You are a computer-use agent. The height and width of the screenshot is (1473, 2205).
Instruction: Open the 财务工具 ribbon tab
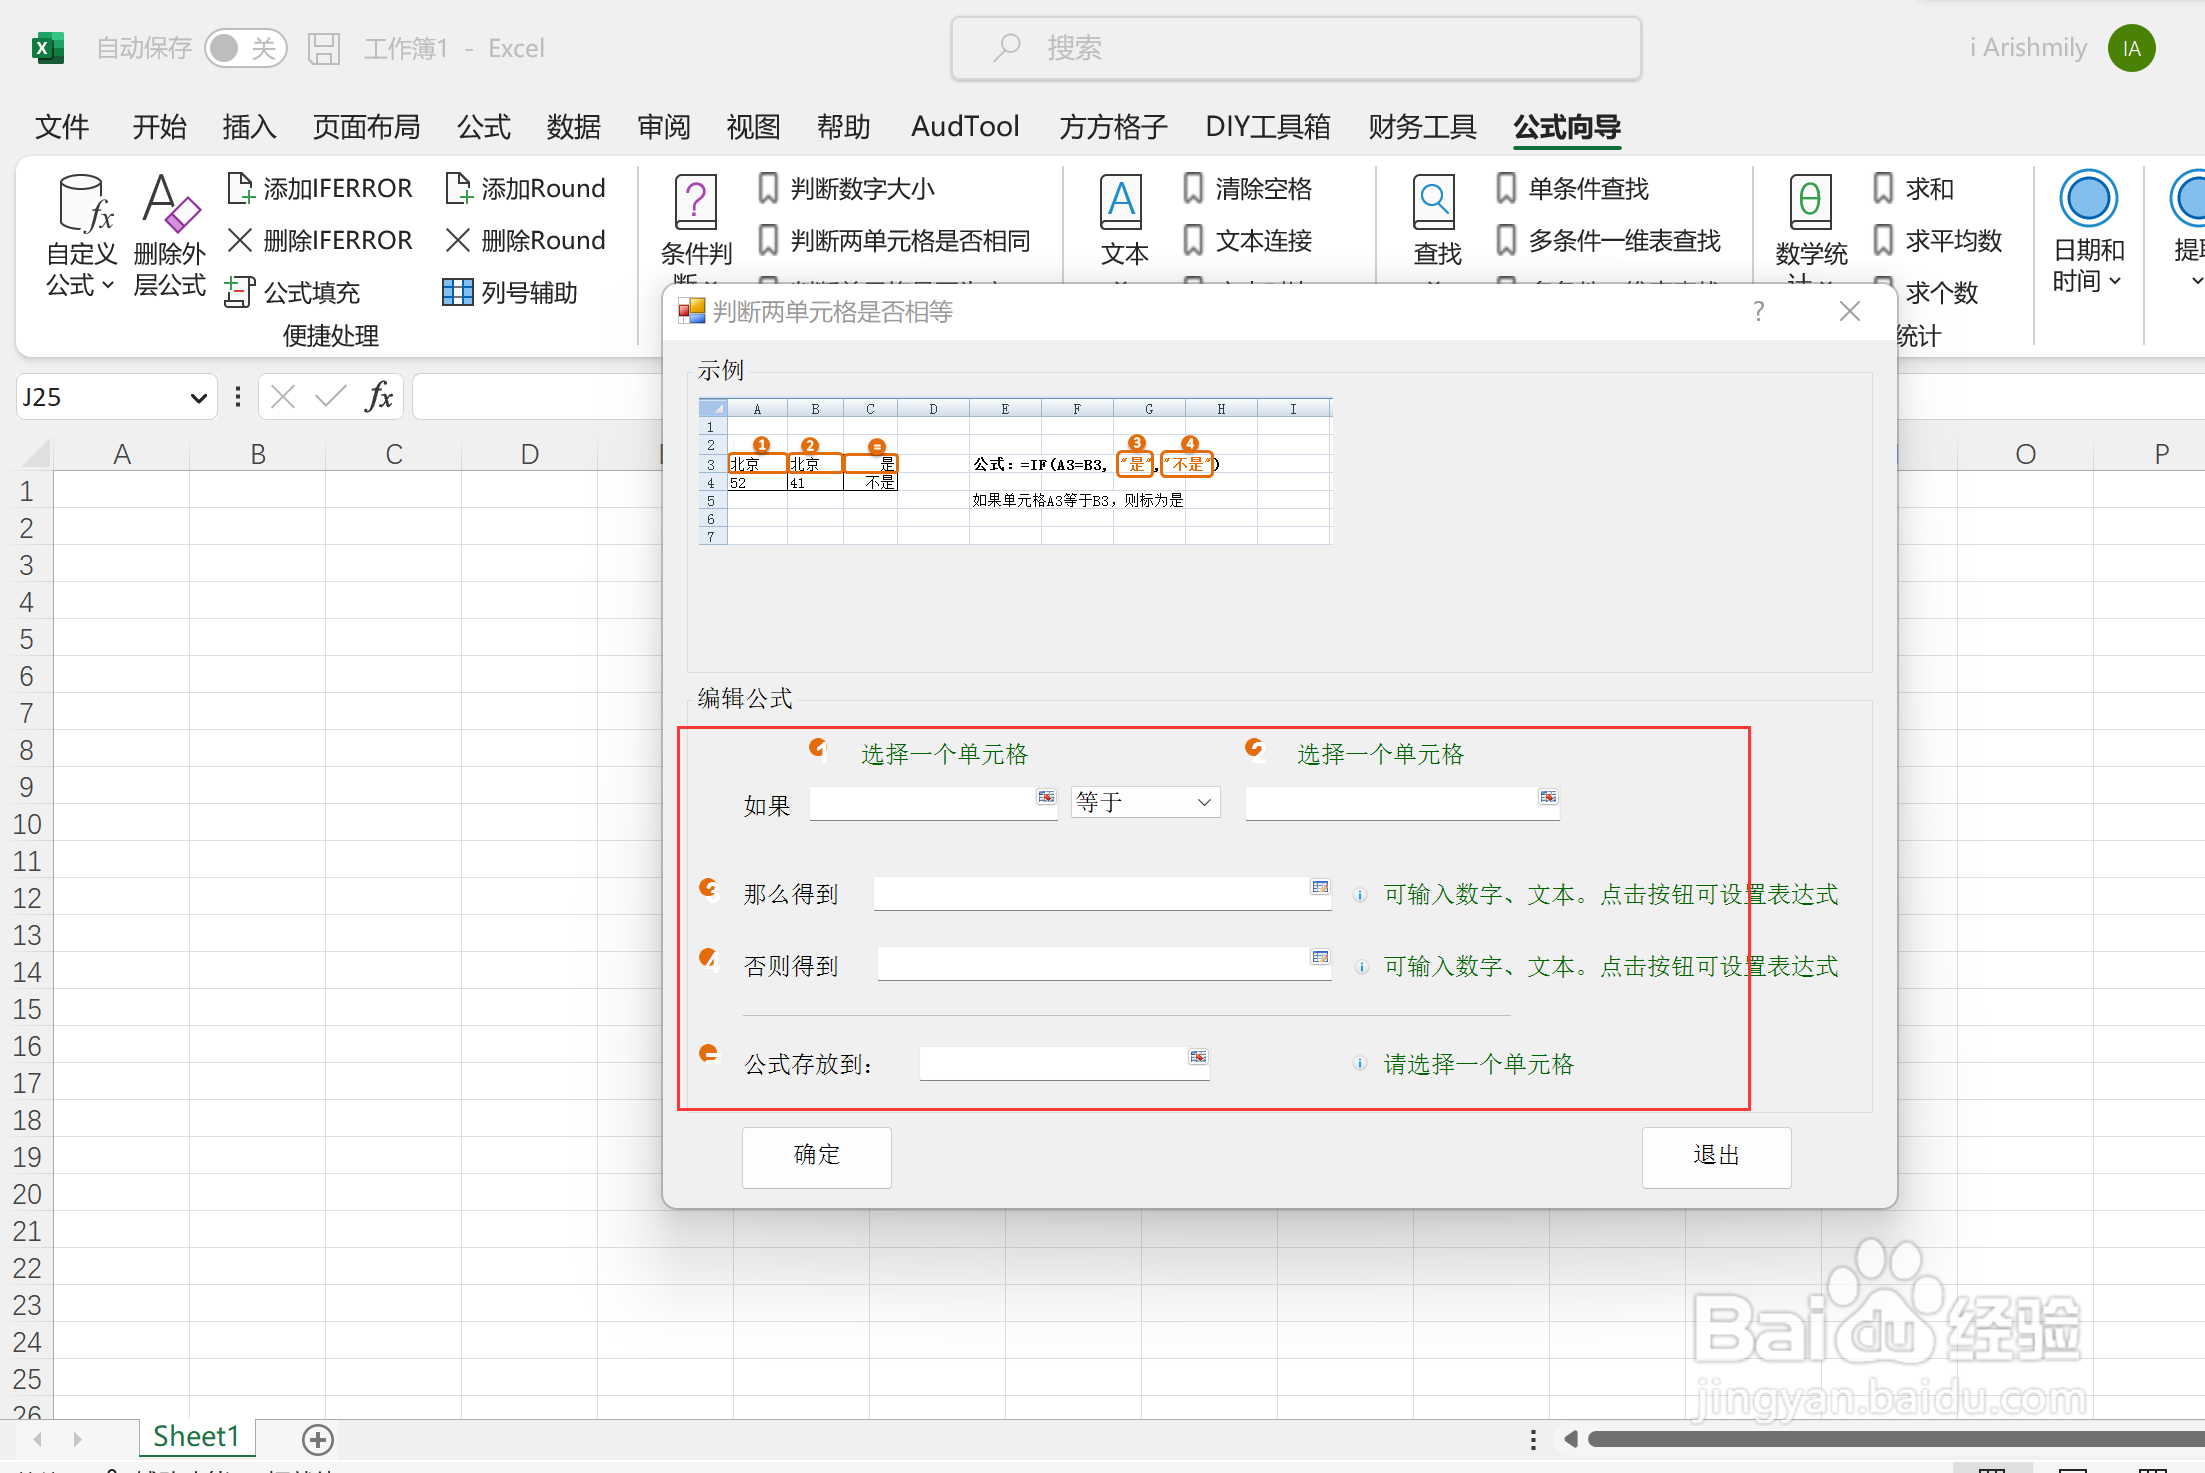click(1422, 127)
